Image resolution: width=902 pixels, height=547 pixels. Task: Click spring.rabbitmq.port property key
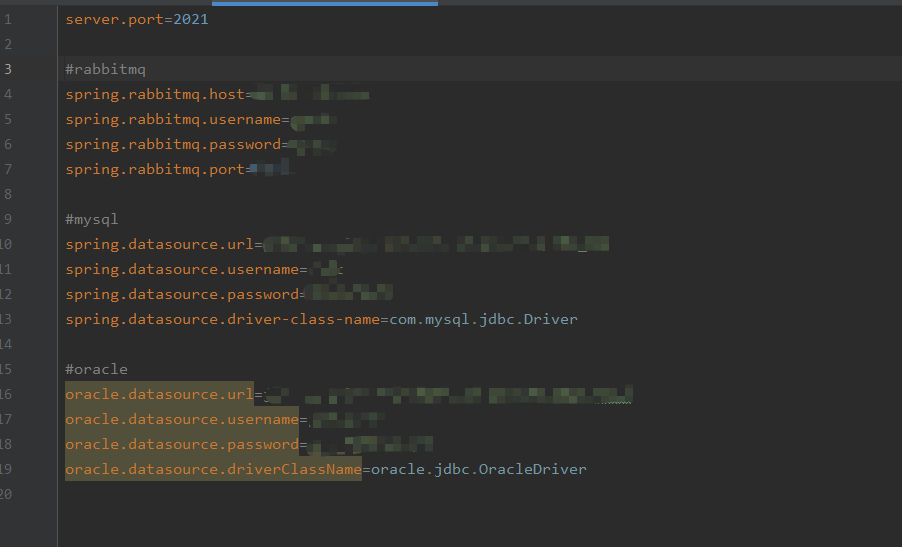tap(155, 170)
